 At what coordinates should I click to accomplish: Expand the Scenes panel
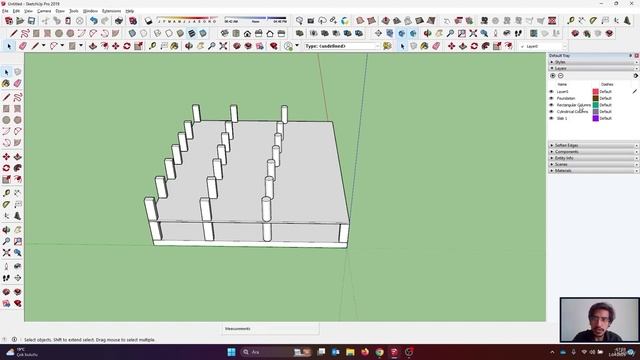tap(593, 164)
